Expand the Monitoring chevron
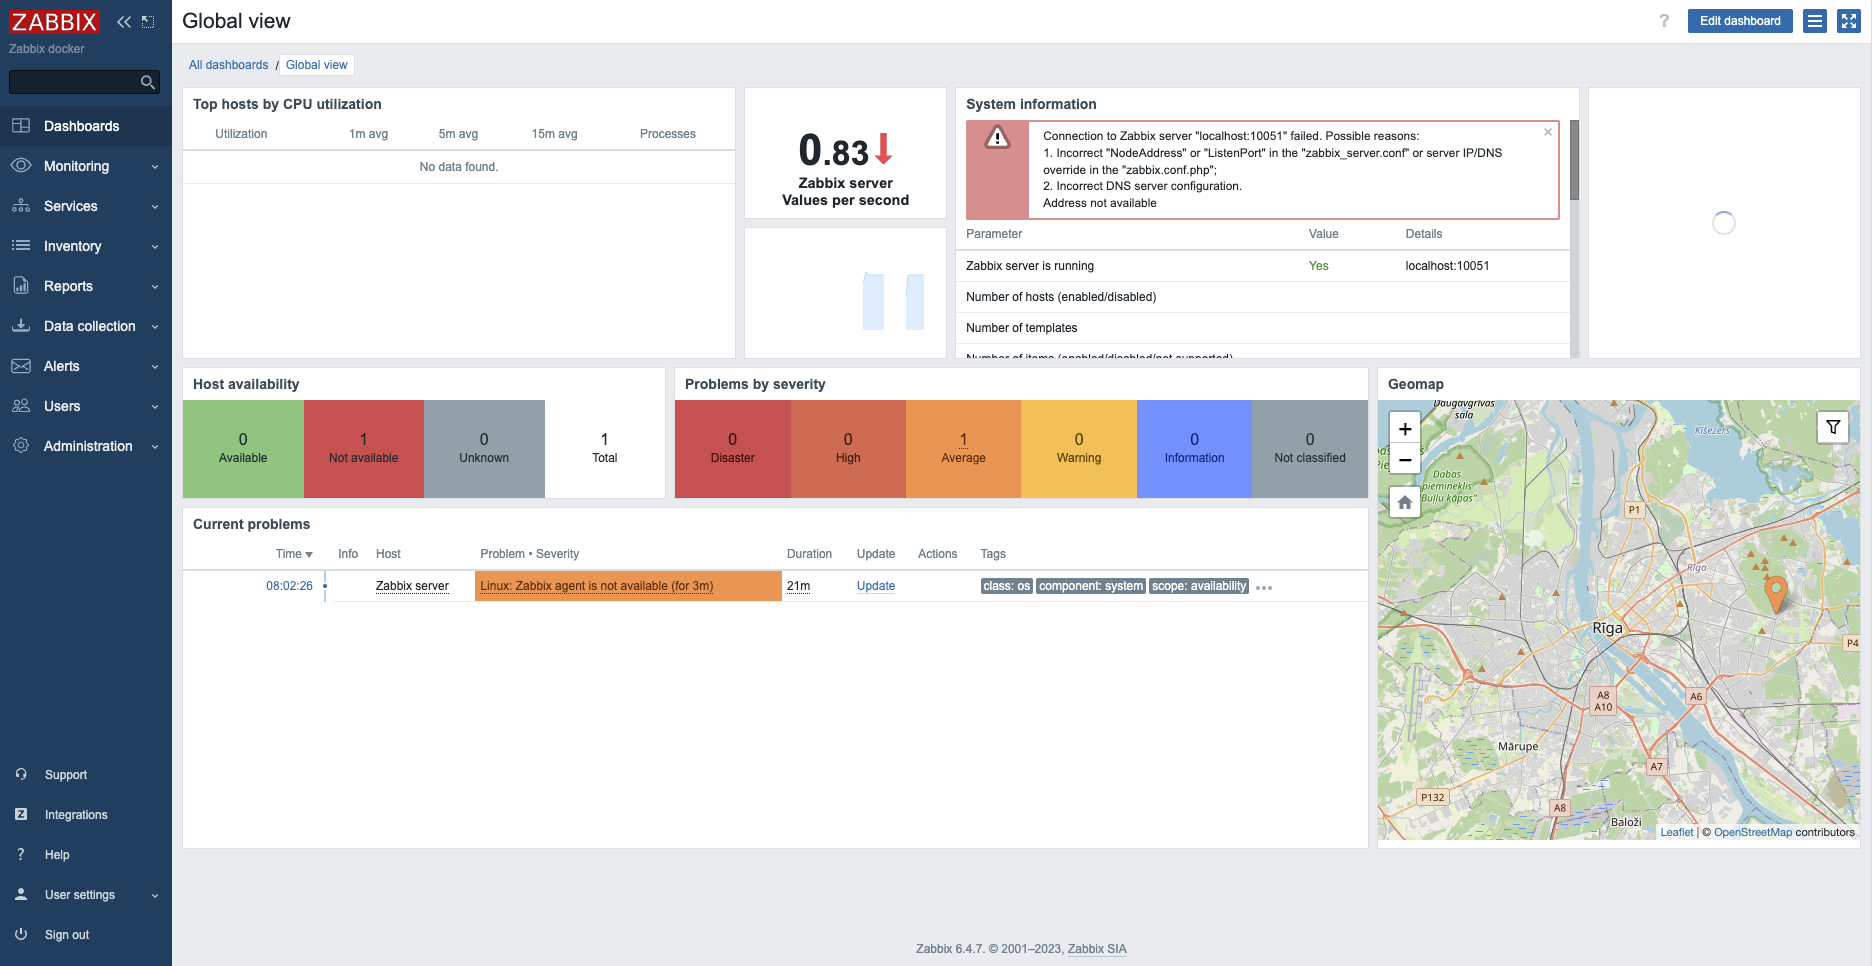The image size is (1874, 966). pyautogui.click(x=155, y=167)
